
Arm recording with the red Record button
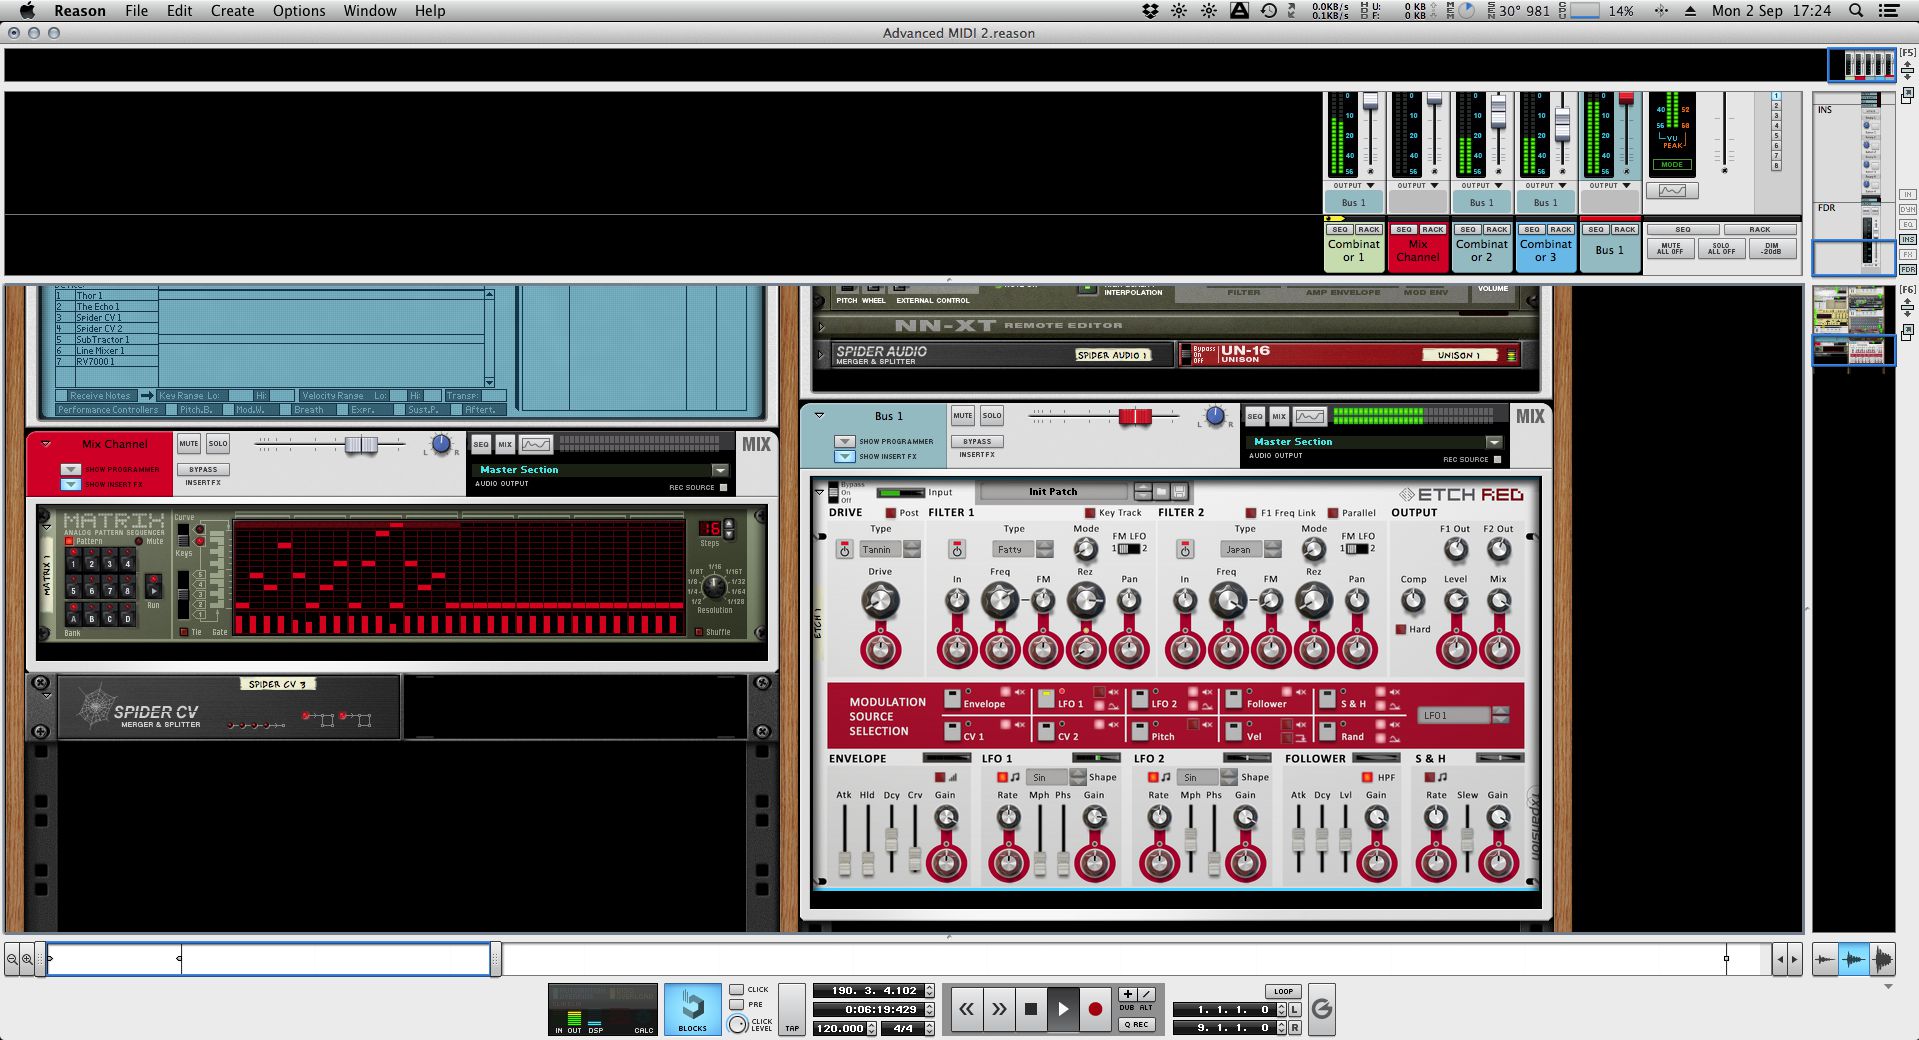[x=1095, y=1009]
